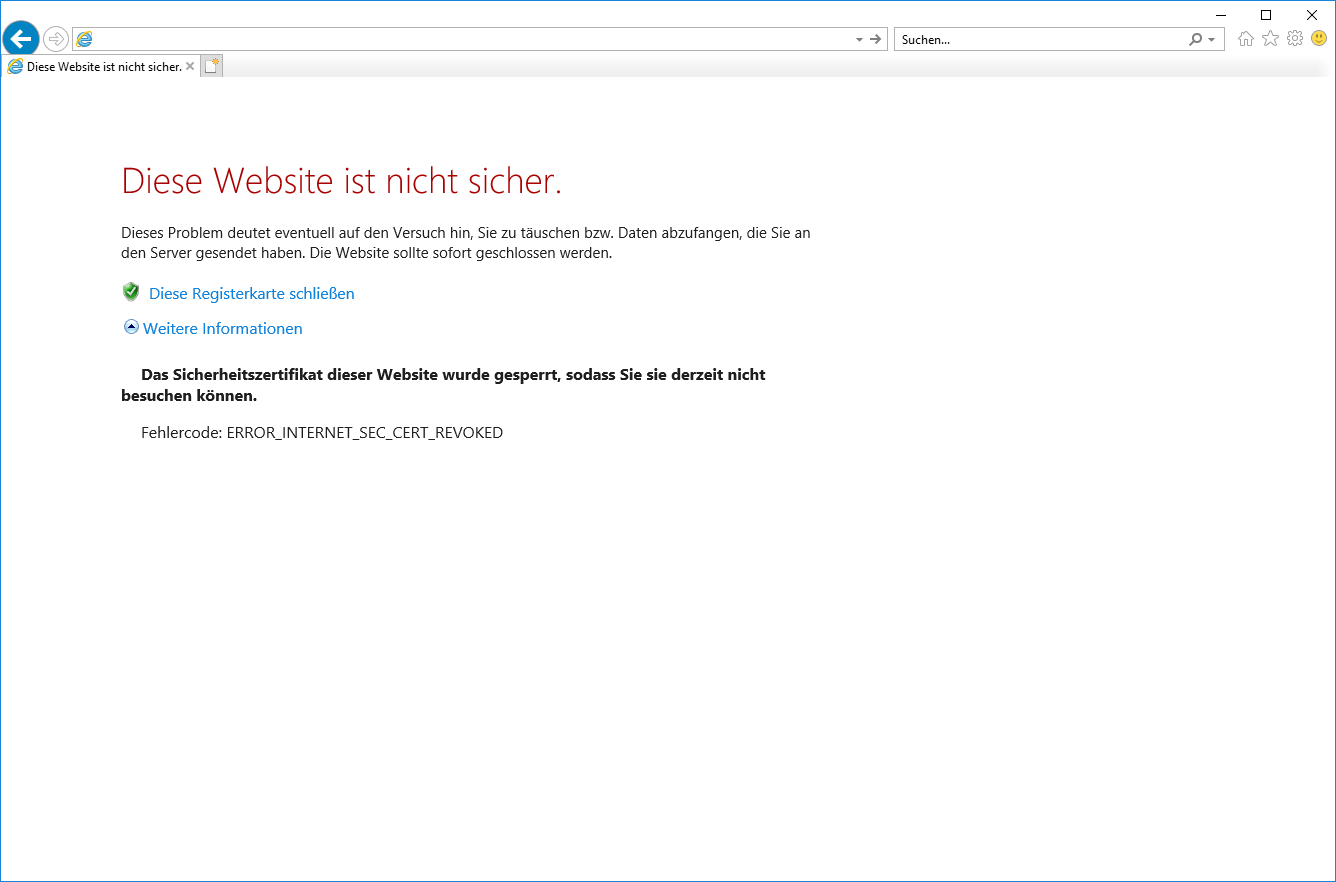Click the green shield icon
Screen dimensions: 1336x882
131,292
